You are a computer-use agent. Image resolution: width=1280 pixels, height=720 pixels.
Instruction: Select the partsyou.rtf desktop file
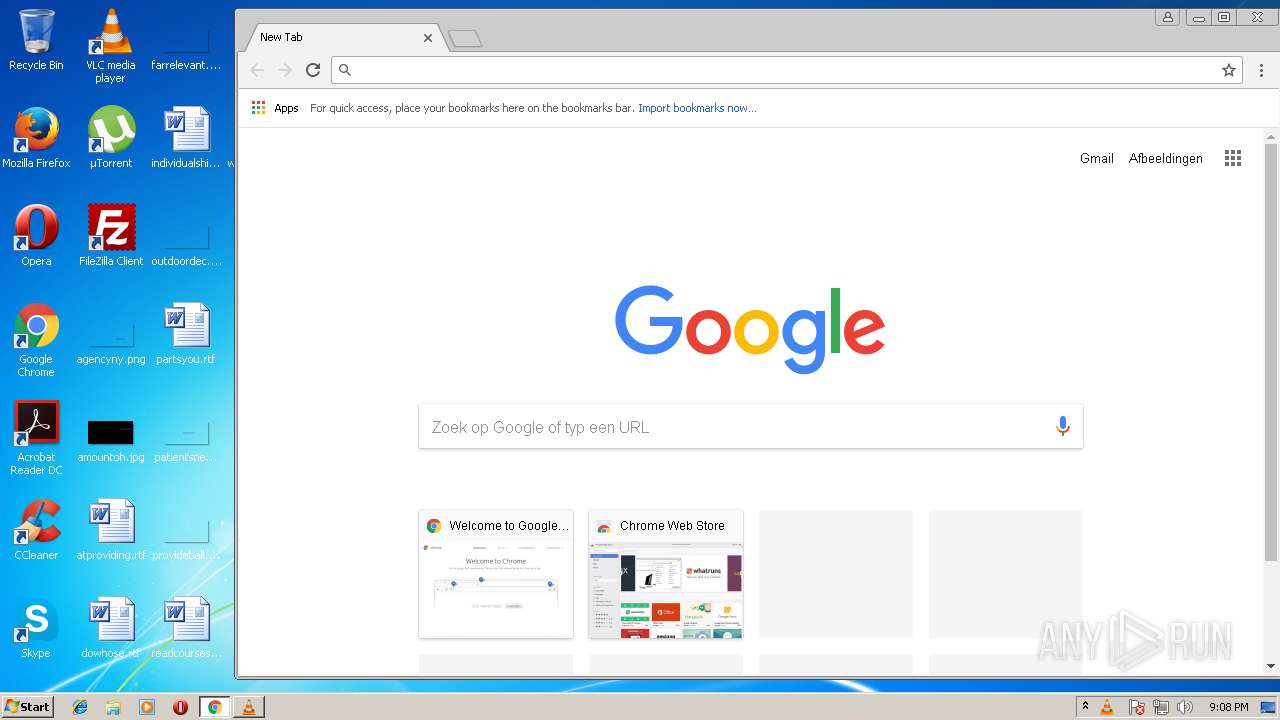tap(185, 334)
